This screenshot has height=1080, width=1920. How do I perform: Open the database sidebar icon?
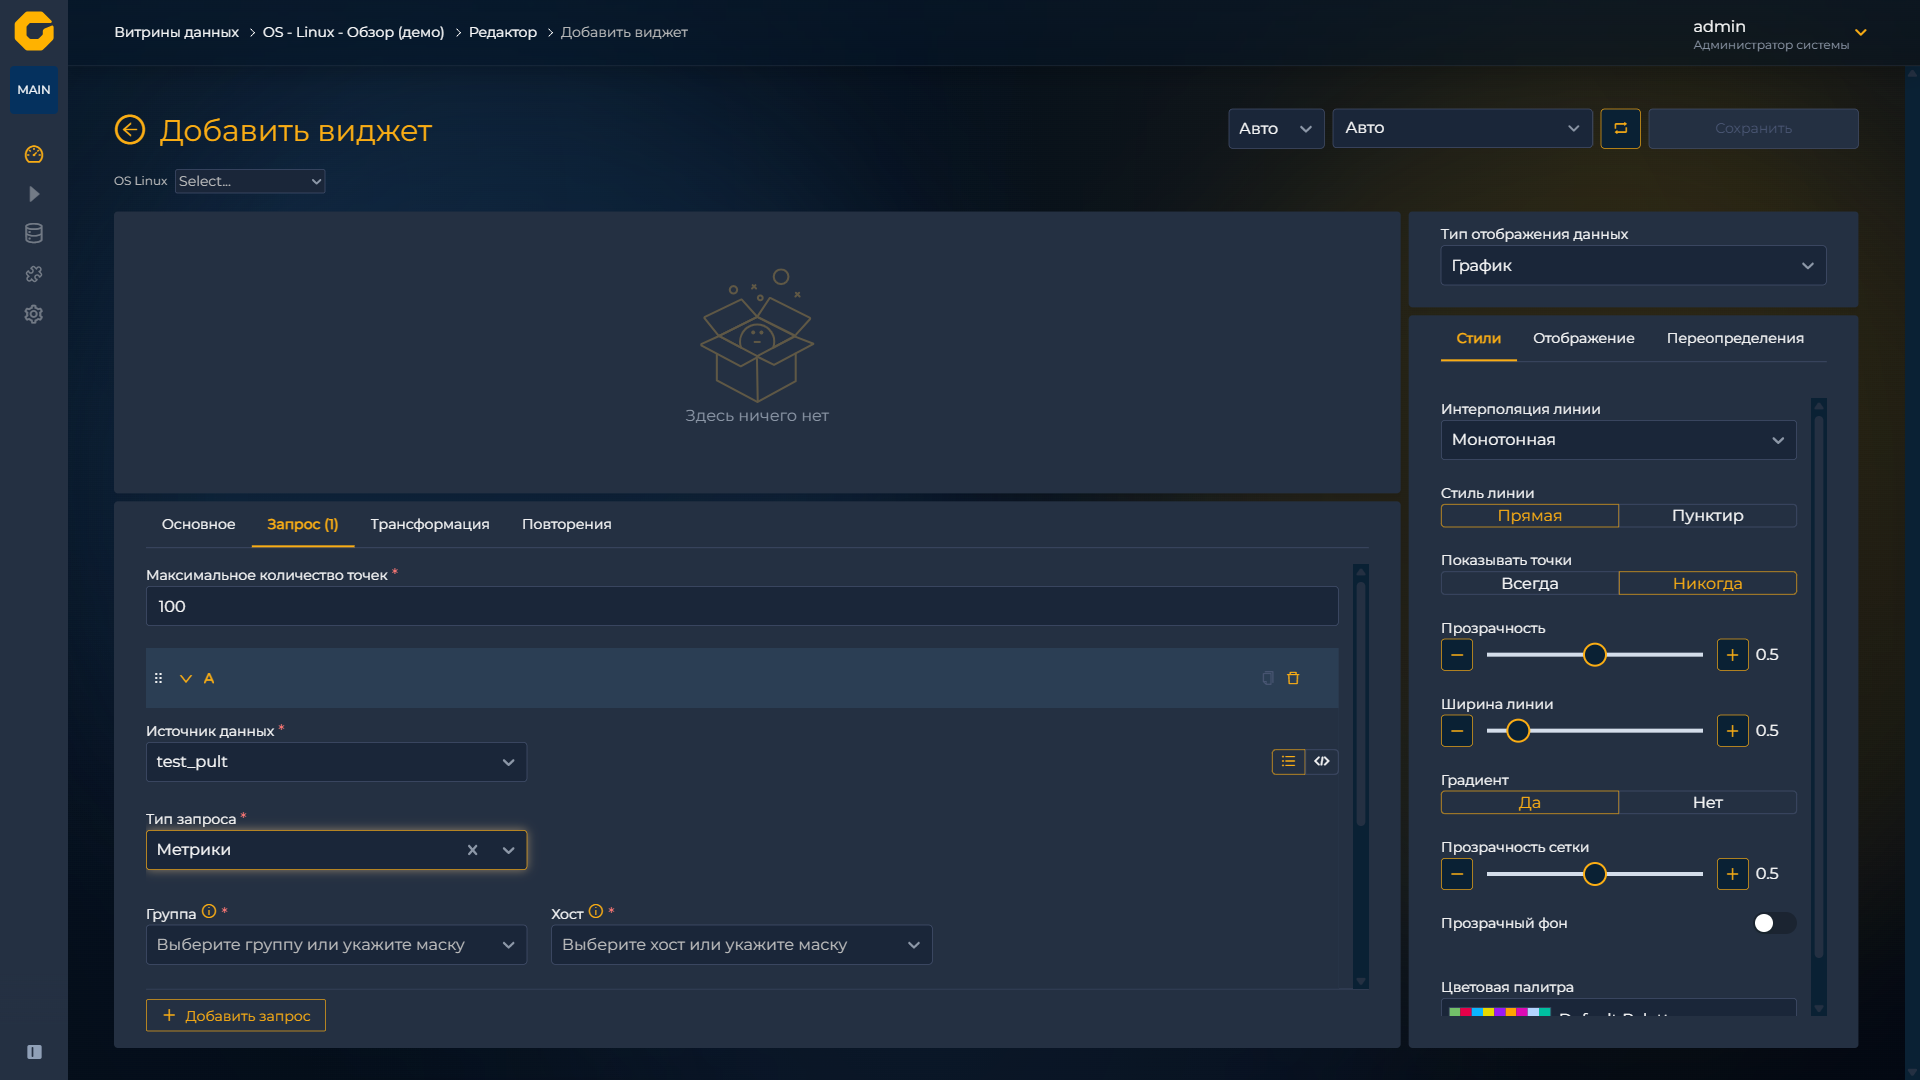[x=34, y=234]
